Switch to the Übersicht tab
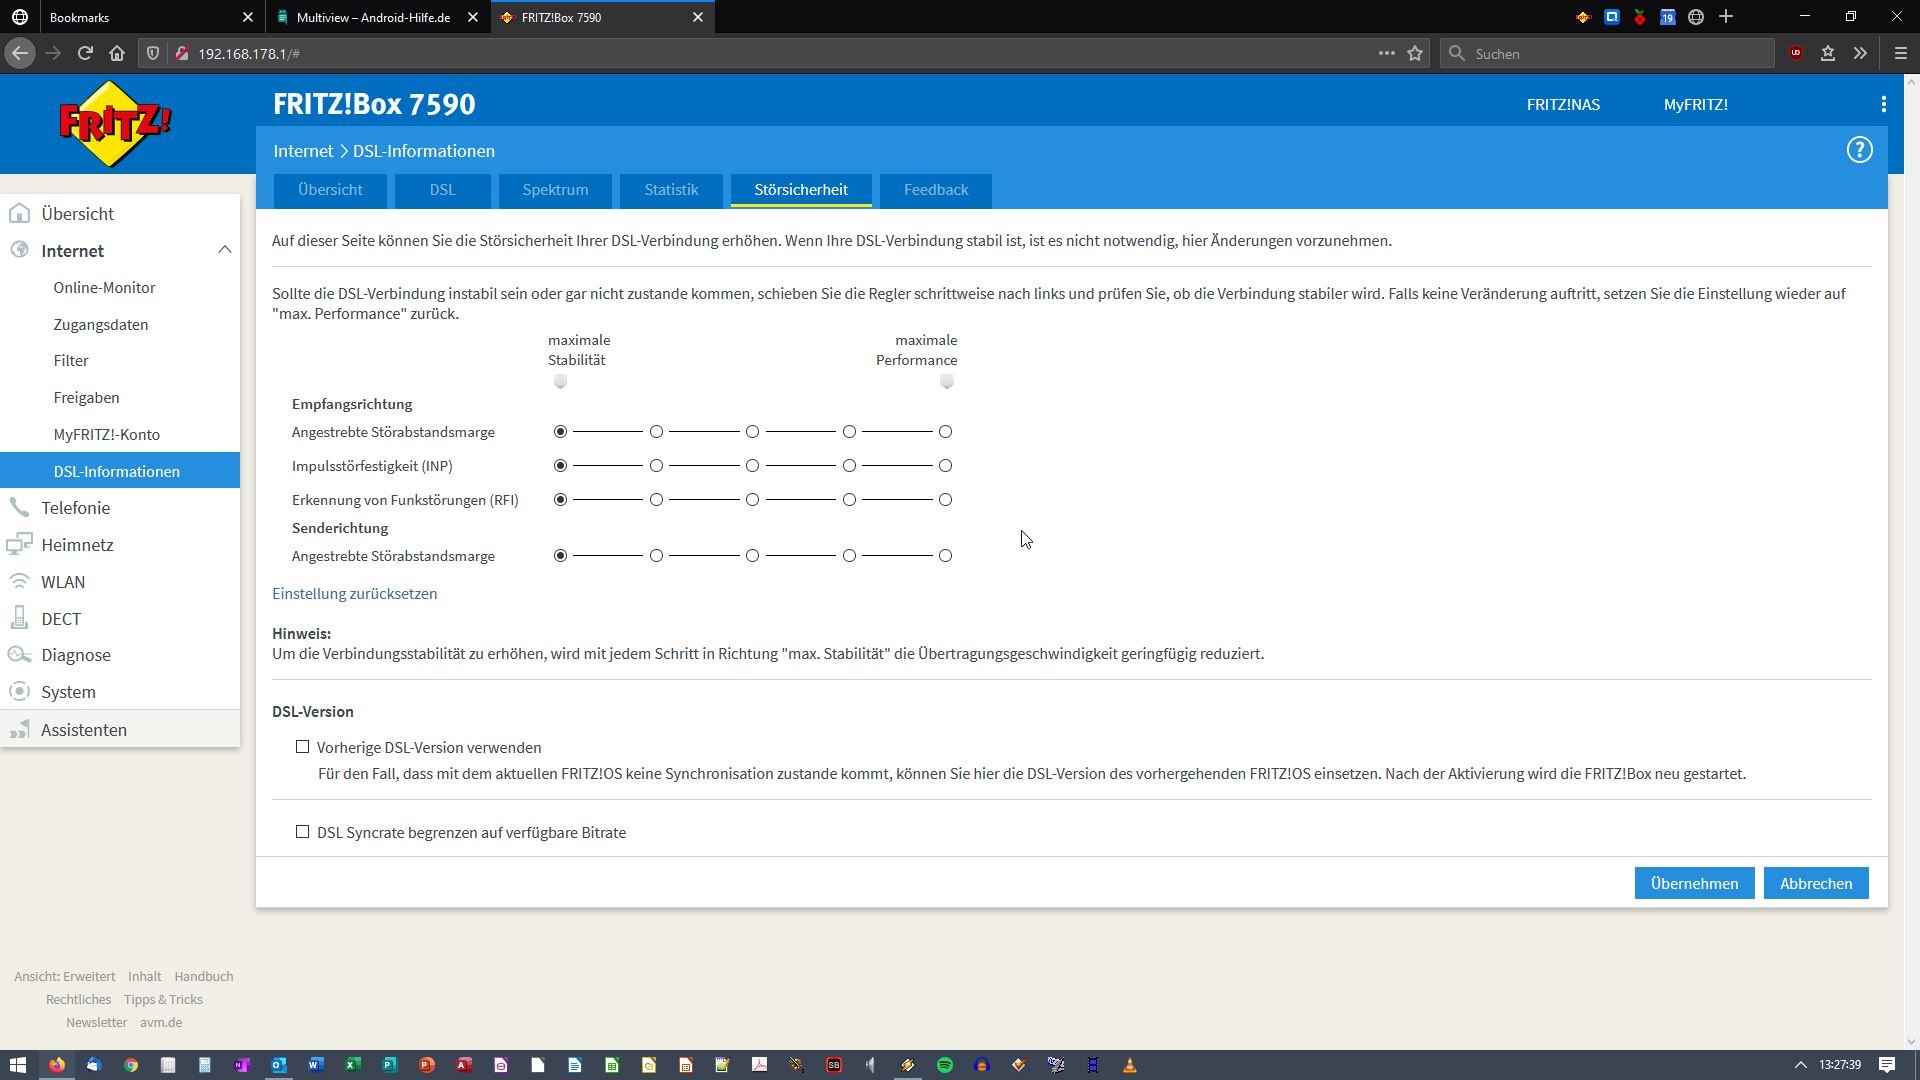 pyautogui.click(x=330, y=190)
